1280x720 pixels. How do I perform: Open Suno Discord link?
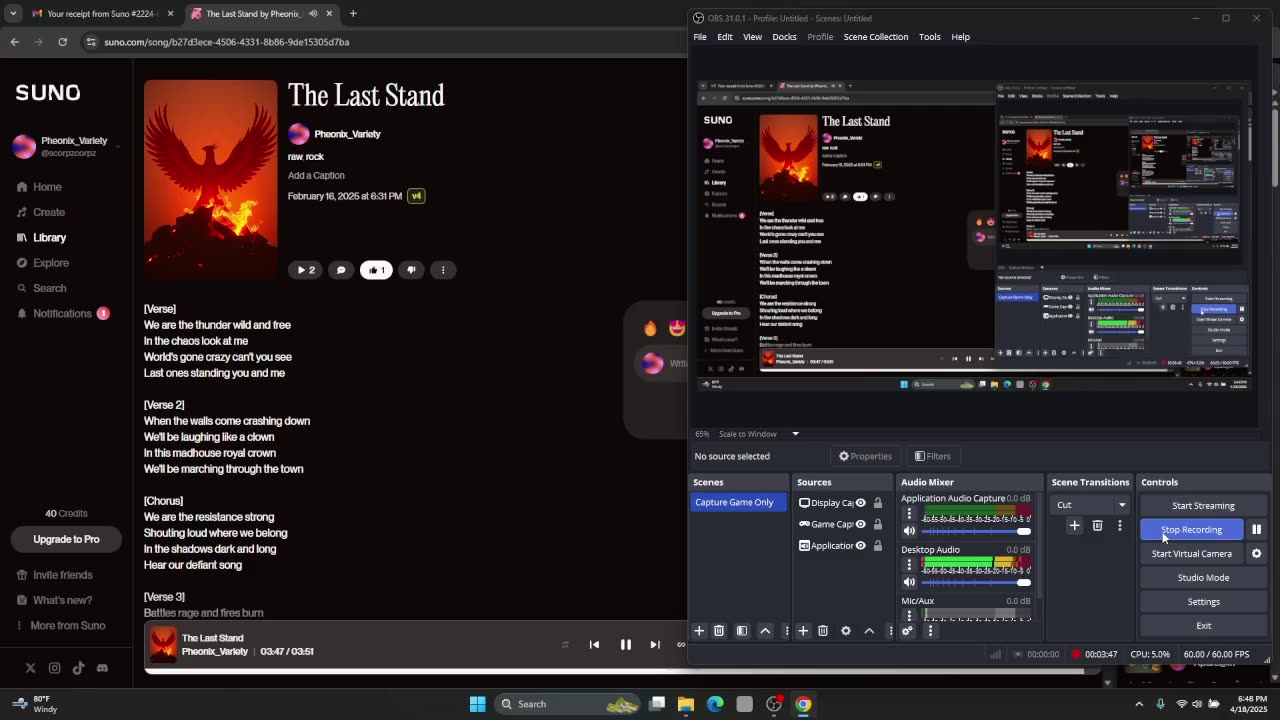[x=102, y=668]
